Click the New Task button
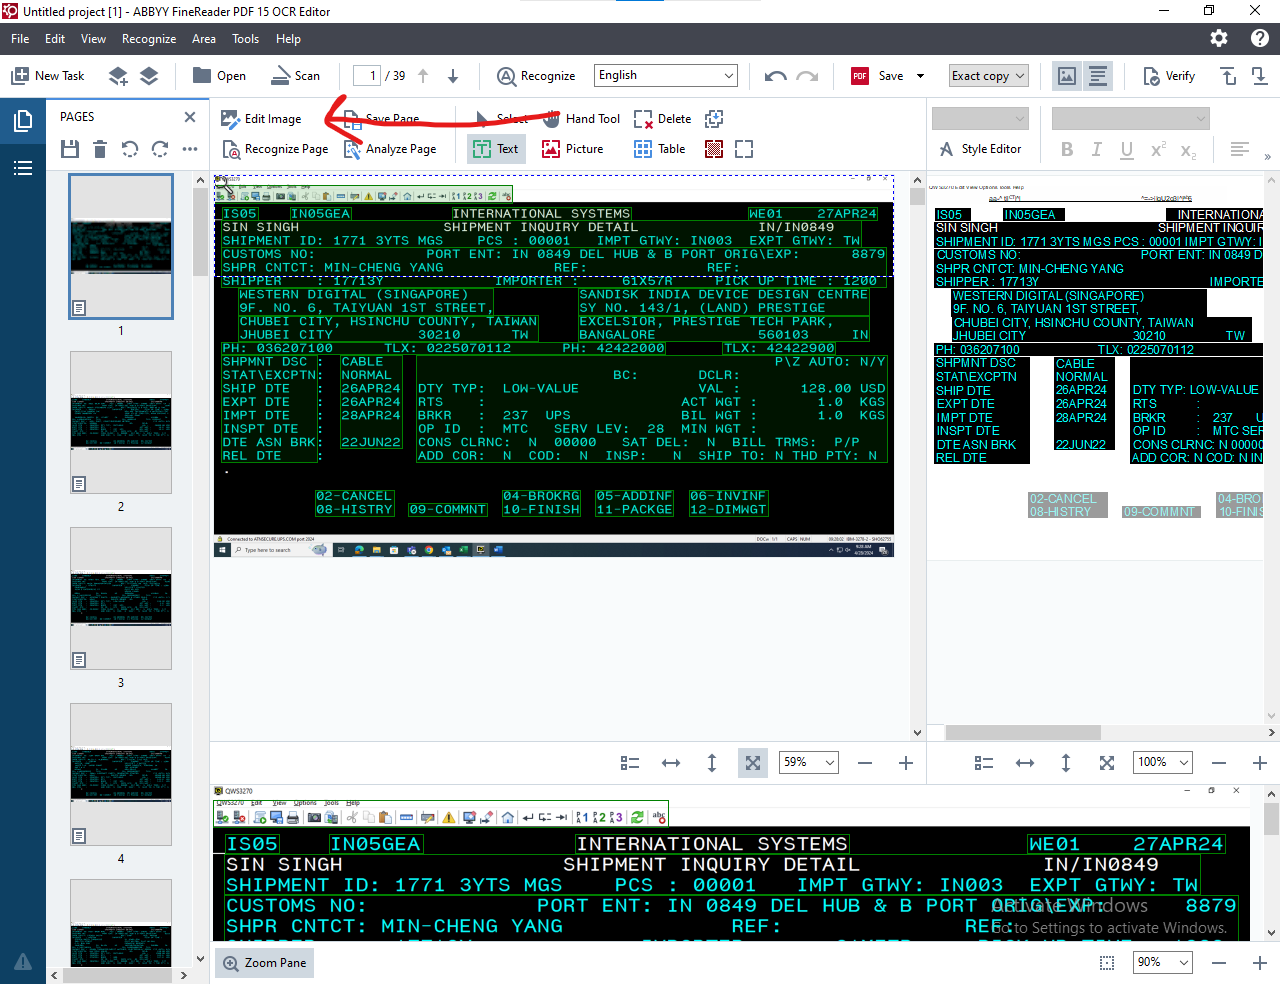This screenshot has width=1280, height=984. click(x=47, y=76)
